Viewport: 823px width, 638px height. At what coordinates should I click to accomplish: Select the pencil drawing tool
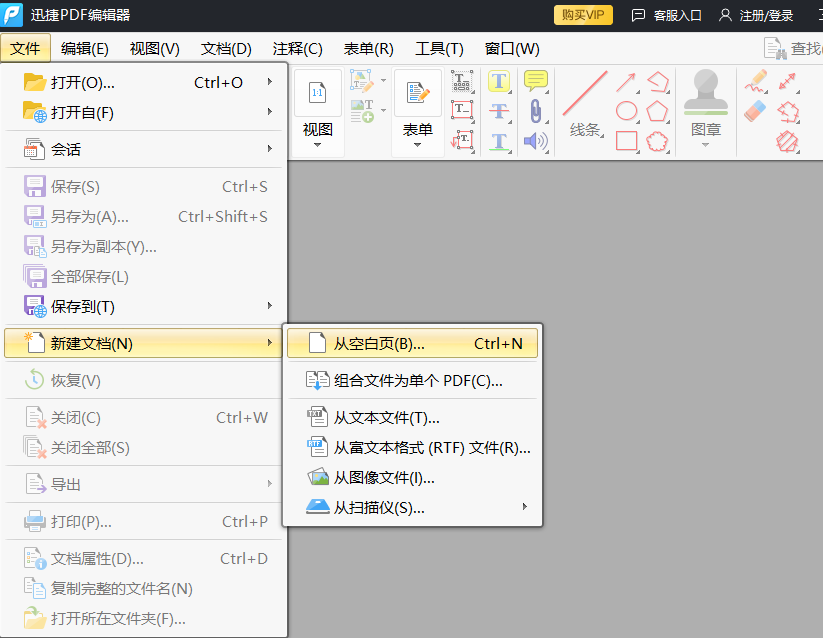756,82
